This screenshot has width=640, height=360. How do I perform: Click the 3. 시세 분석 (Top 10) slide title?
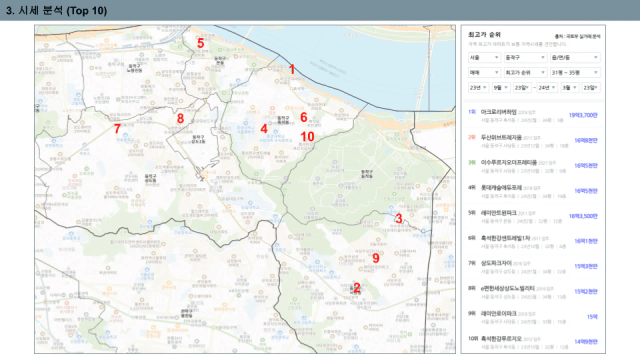[56, 10]
